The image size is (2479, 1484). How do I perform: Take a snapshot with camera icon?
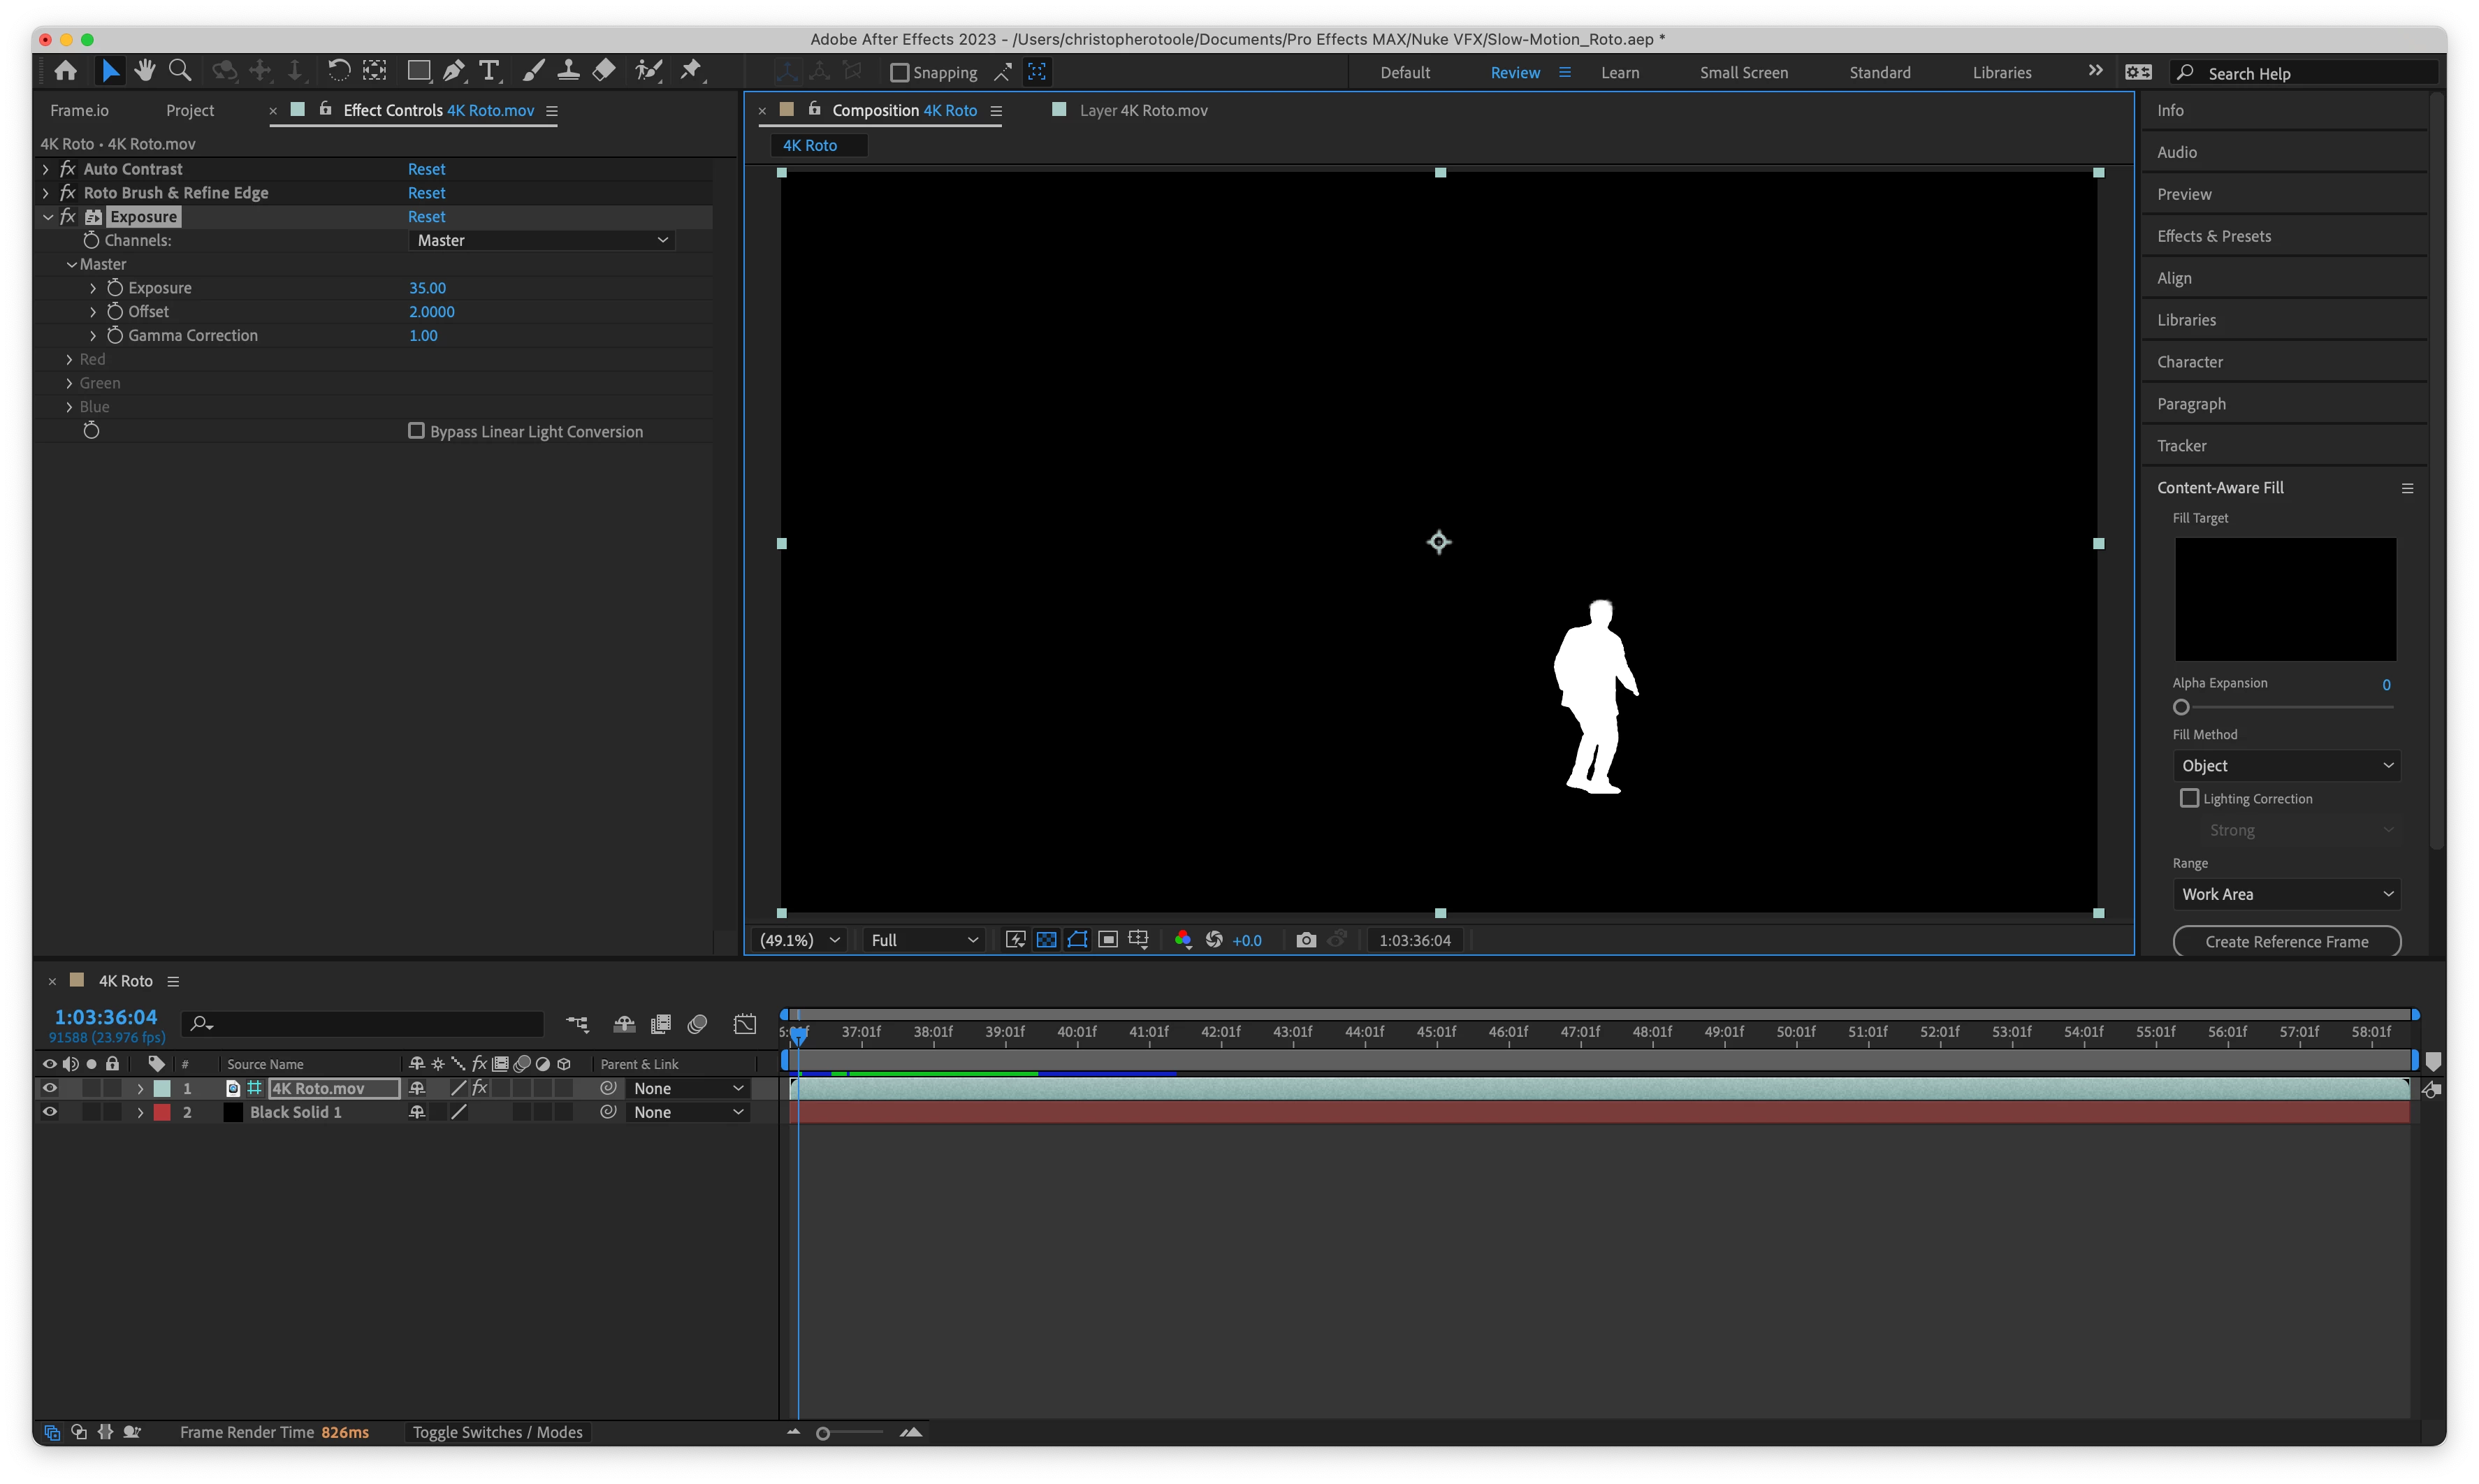coord(1305,940)
